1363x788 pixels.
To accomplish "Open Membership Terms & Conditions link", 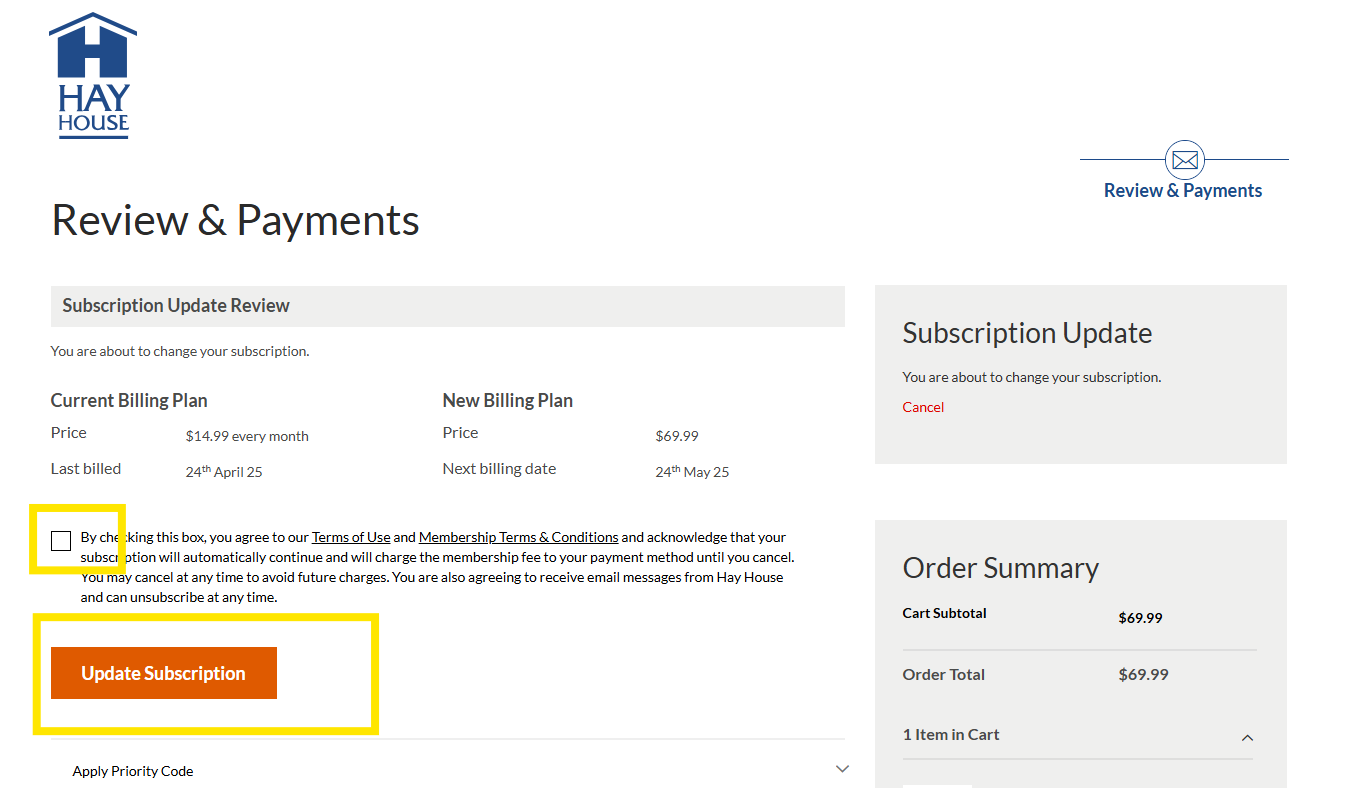I will pyautogui.click(x=518, y=537).
